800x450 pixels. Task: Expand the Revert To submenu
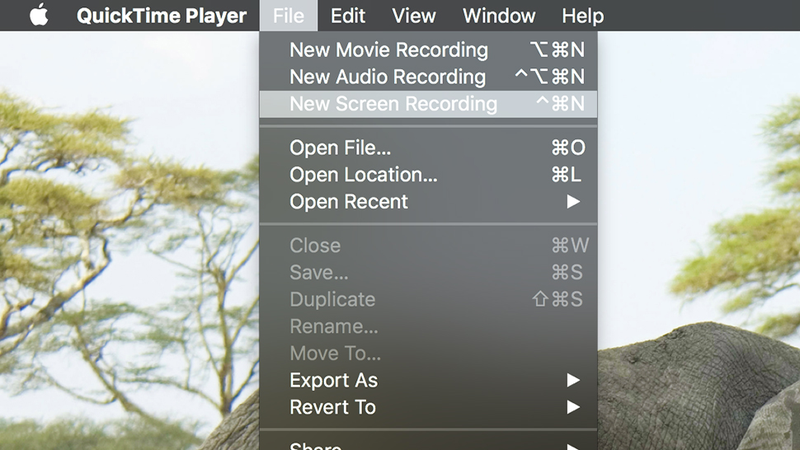(x=428, y=408)
